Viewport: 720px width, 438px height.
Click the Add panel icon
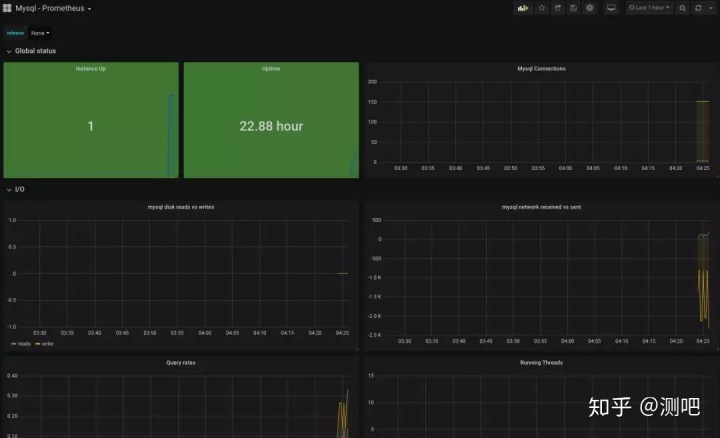tap(523, 8)
